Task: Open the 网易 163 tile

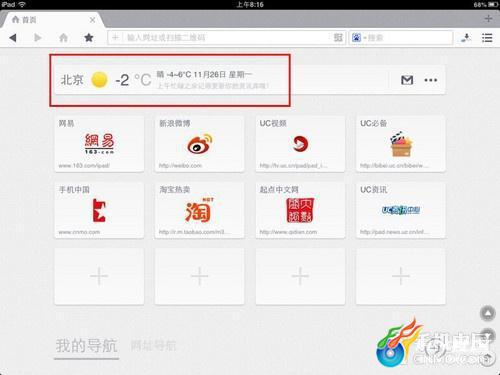Action: (99, 144)
